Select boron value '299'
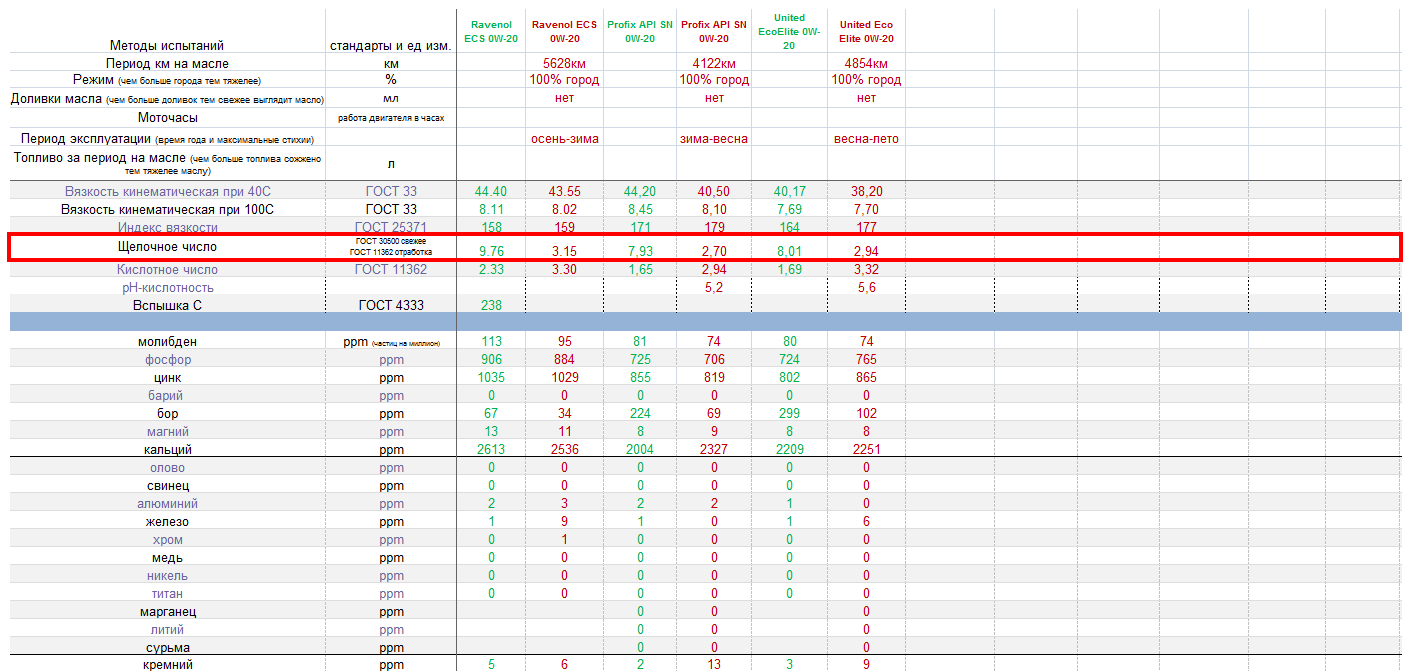 (x=789, y=413)
